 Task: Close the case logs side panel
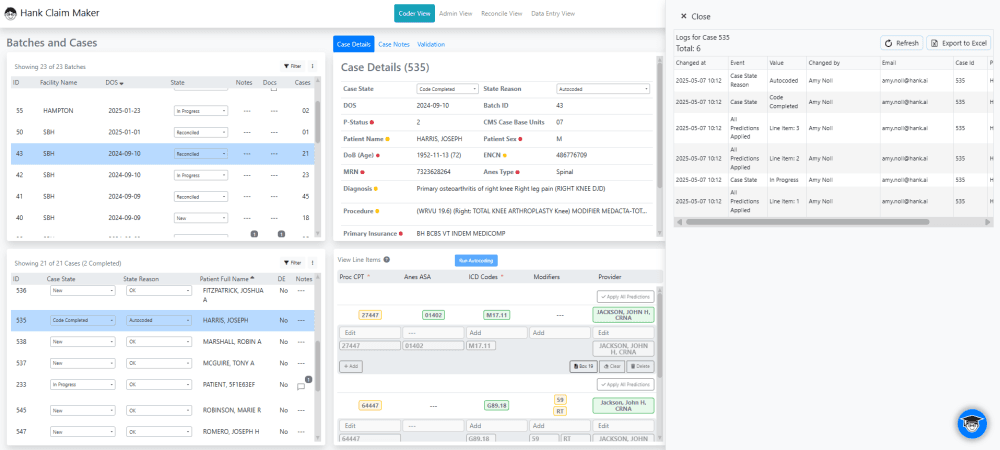695,17
